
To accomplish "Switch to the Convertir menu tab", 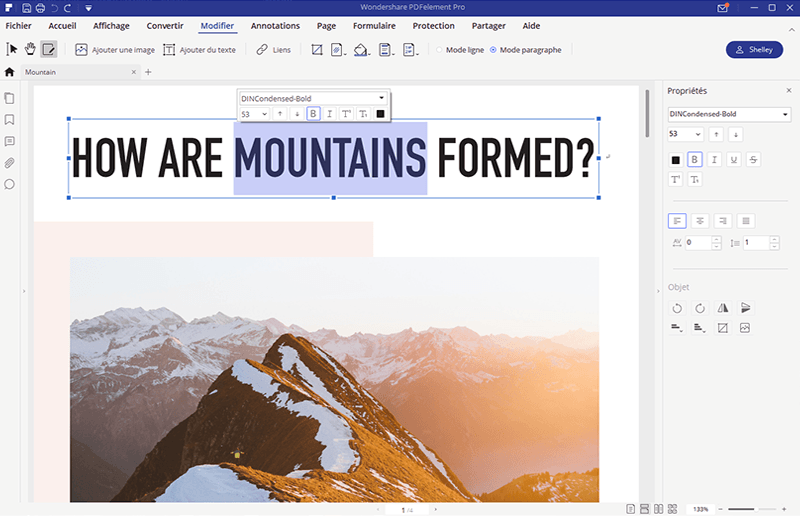I will point(164,24).
